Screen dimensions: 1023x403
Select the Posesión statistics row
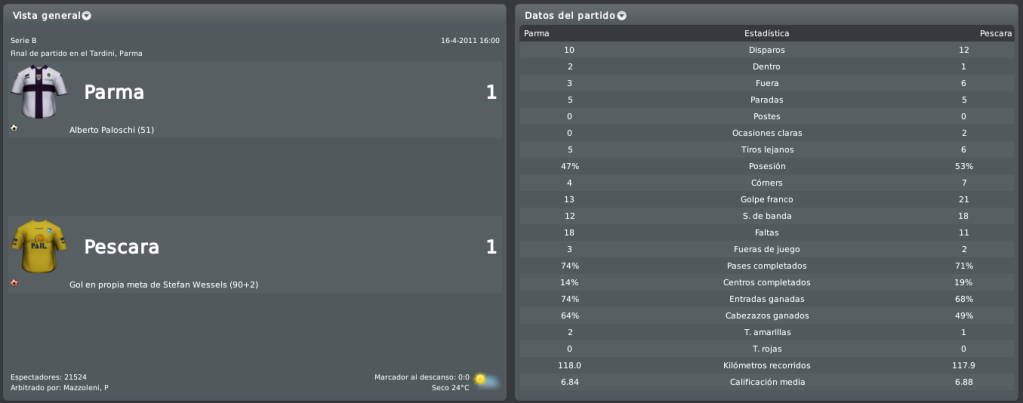pyautogui.click(x=767, y=166)
